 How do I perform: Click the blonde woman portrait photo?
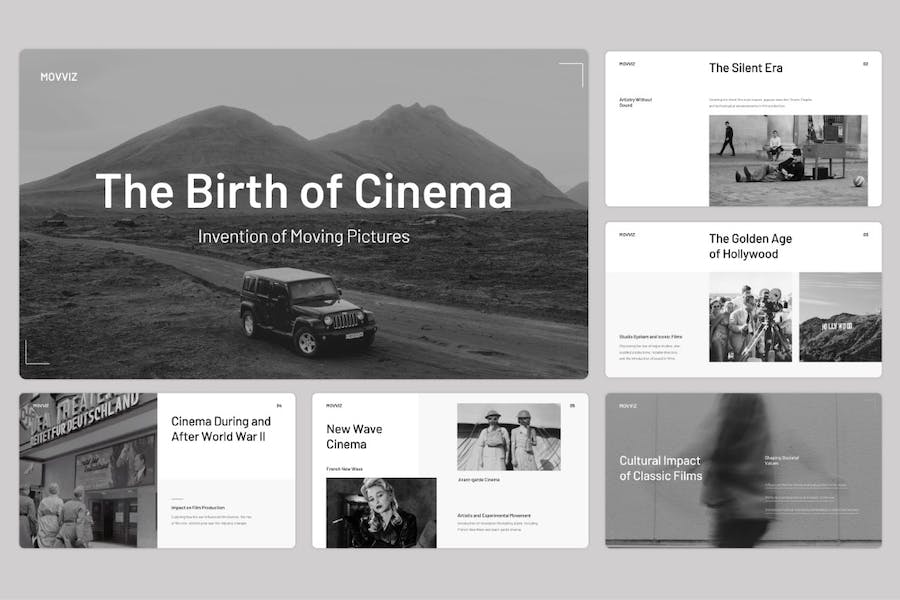(381, 513)
